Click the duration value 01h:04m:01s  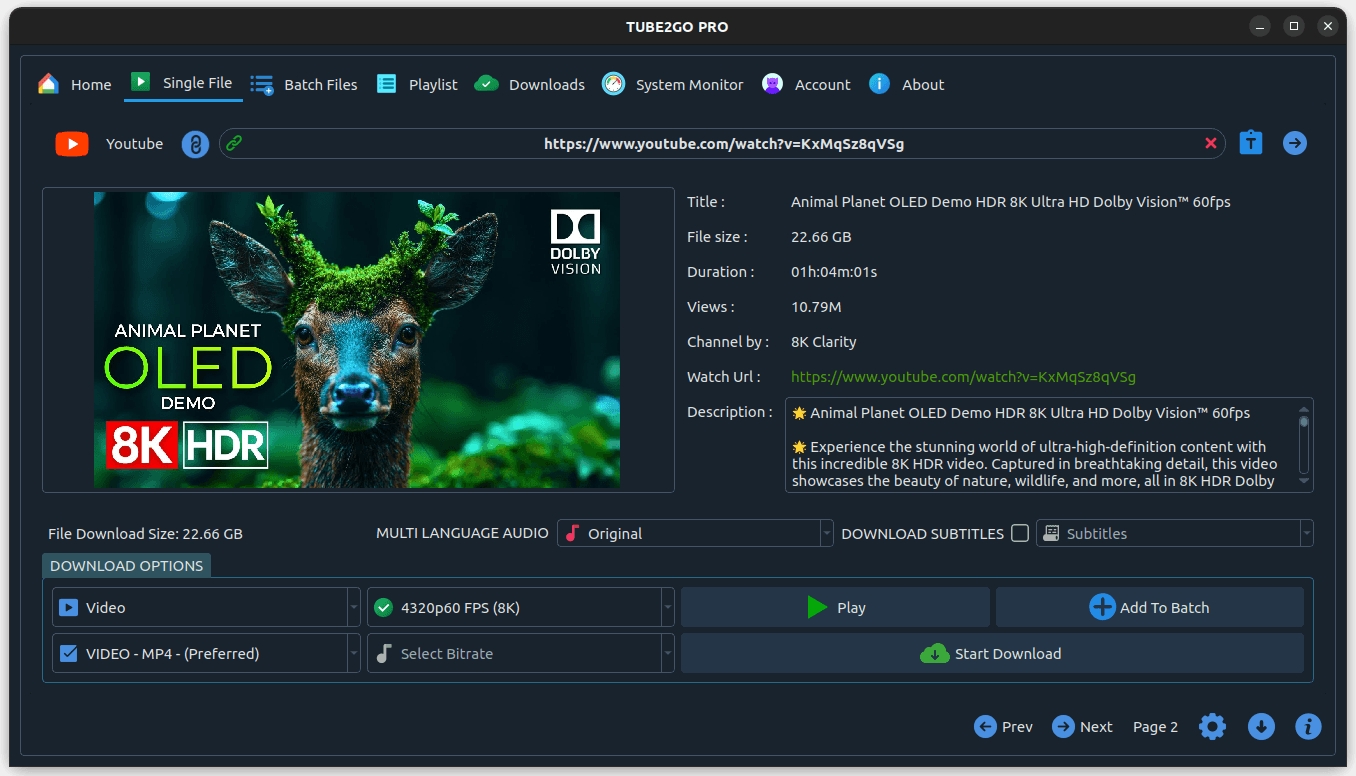[834, 272]
